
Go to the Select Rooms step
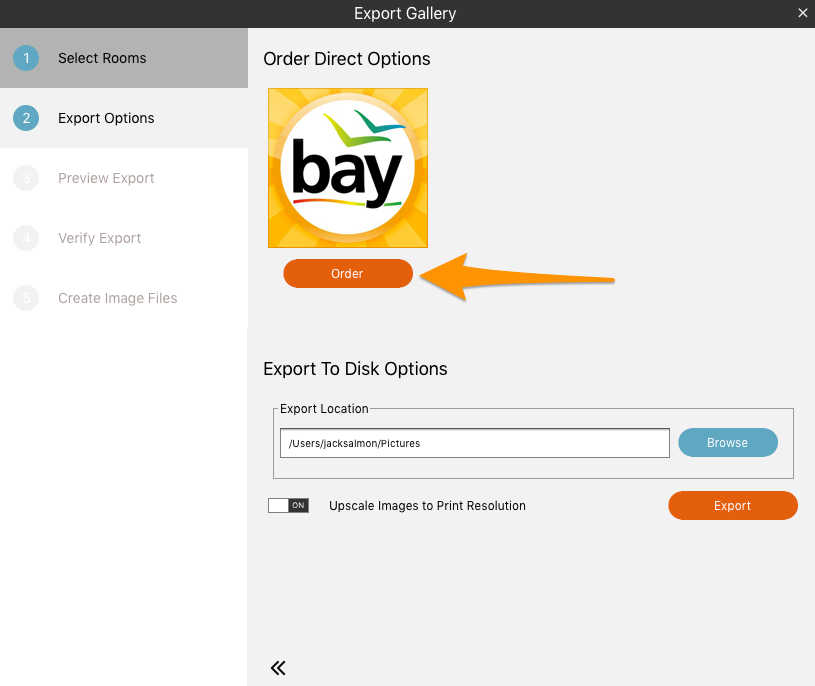click(124, 58)
